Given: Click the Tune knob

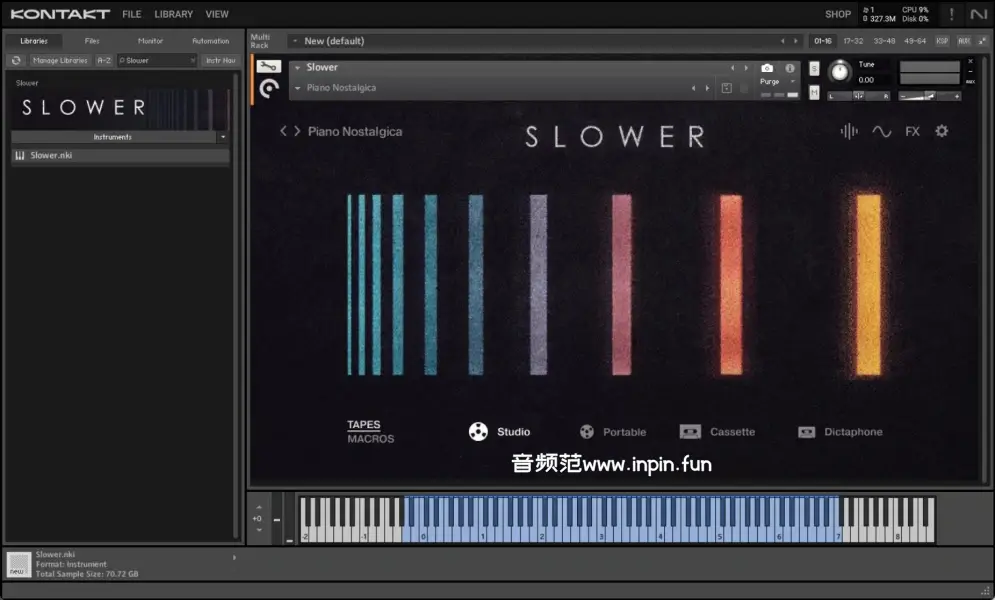Looking at the screenshot, I should click(840, 70).
